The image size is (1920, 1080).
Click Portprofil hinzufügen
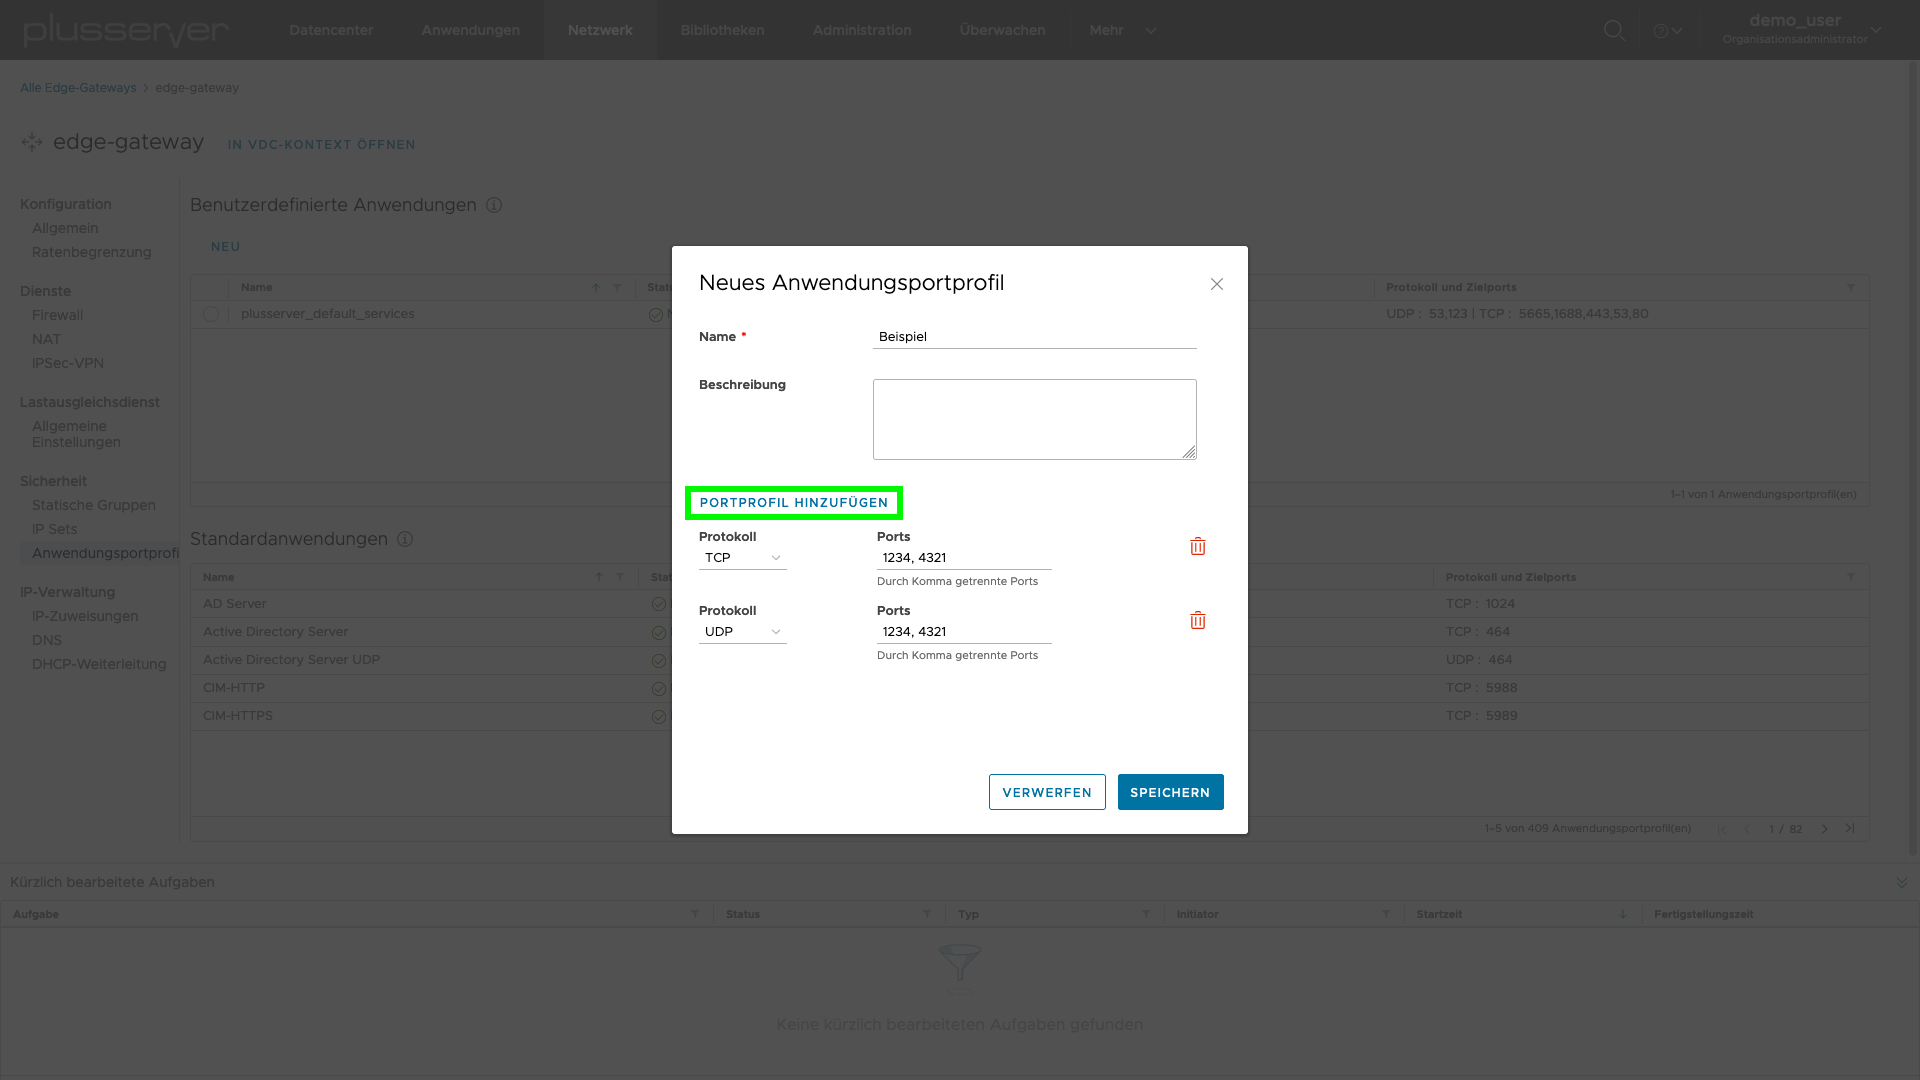[794, 503]
